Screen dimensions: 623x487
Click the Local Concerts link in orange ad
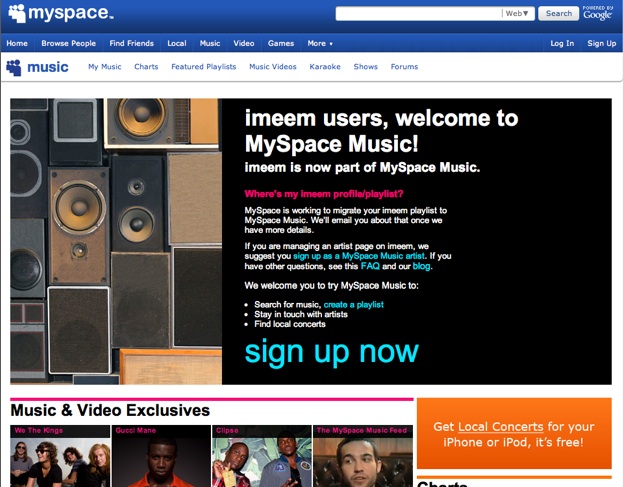tap(501, 427)
